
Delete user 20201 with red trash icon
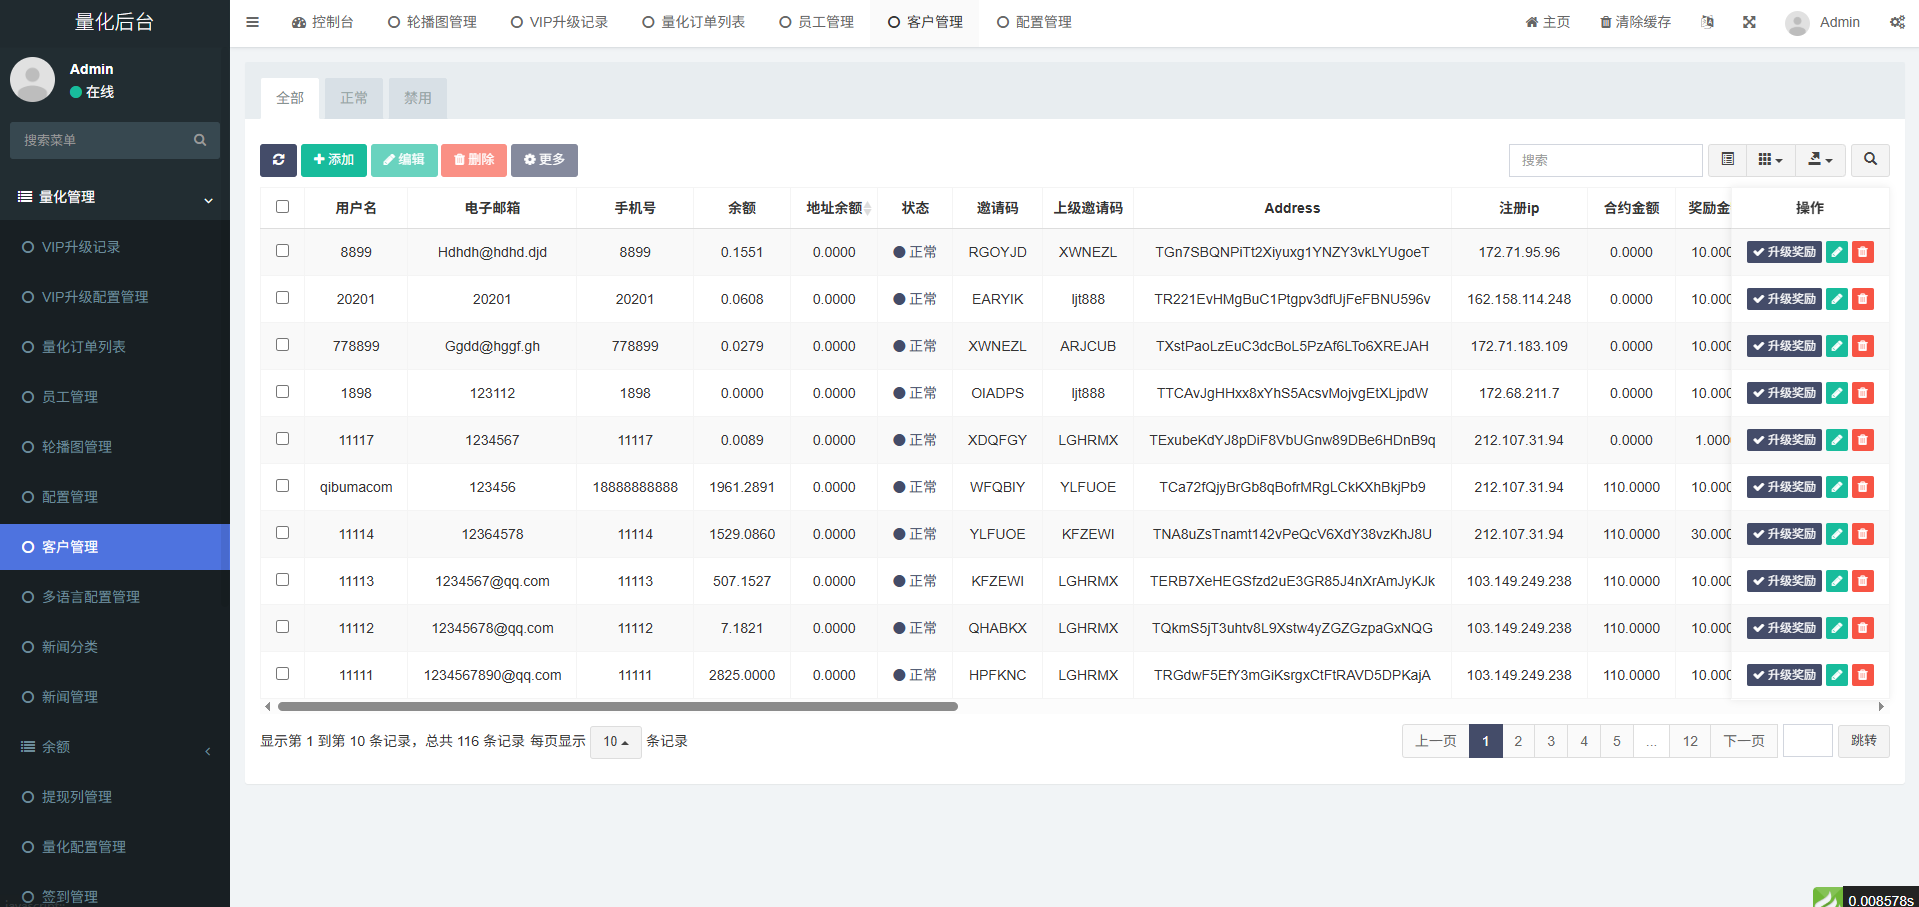1863,299
